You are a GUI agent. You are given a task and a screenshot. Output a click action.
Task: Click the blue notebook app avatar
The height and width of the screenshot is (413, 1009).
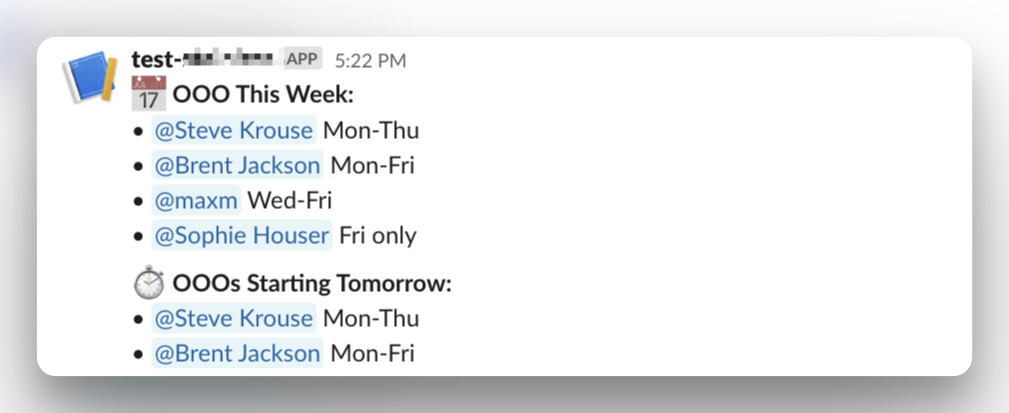click(x=90, y=78)
